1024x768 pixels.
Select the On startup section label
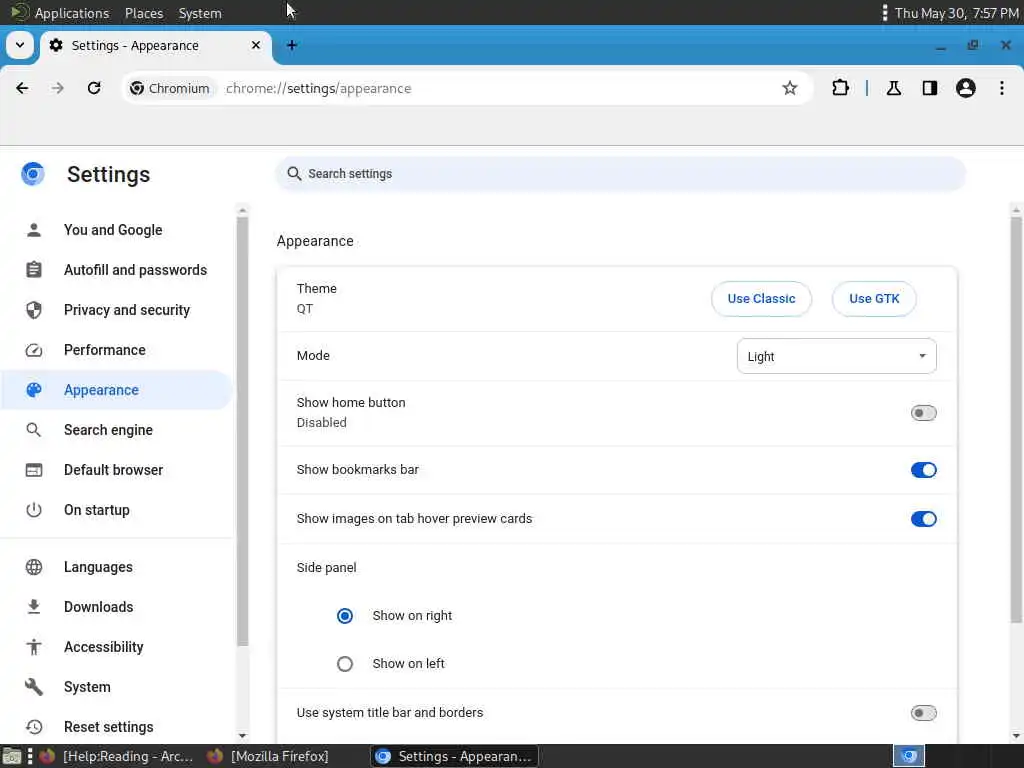(97, 510)
